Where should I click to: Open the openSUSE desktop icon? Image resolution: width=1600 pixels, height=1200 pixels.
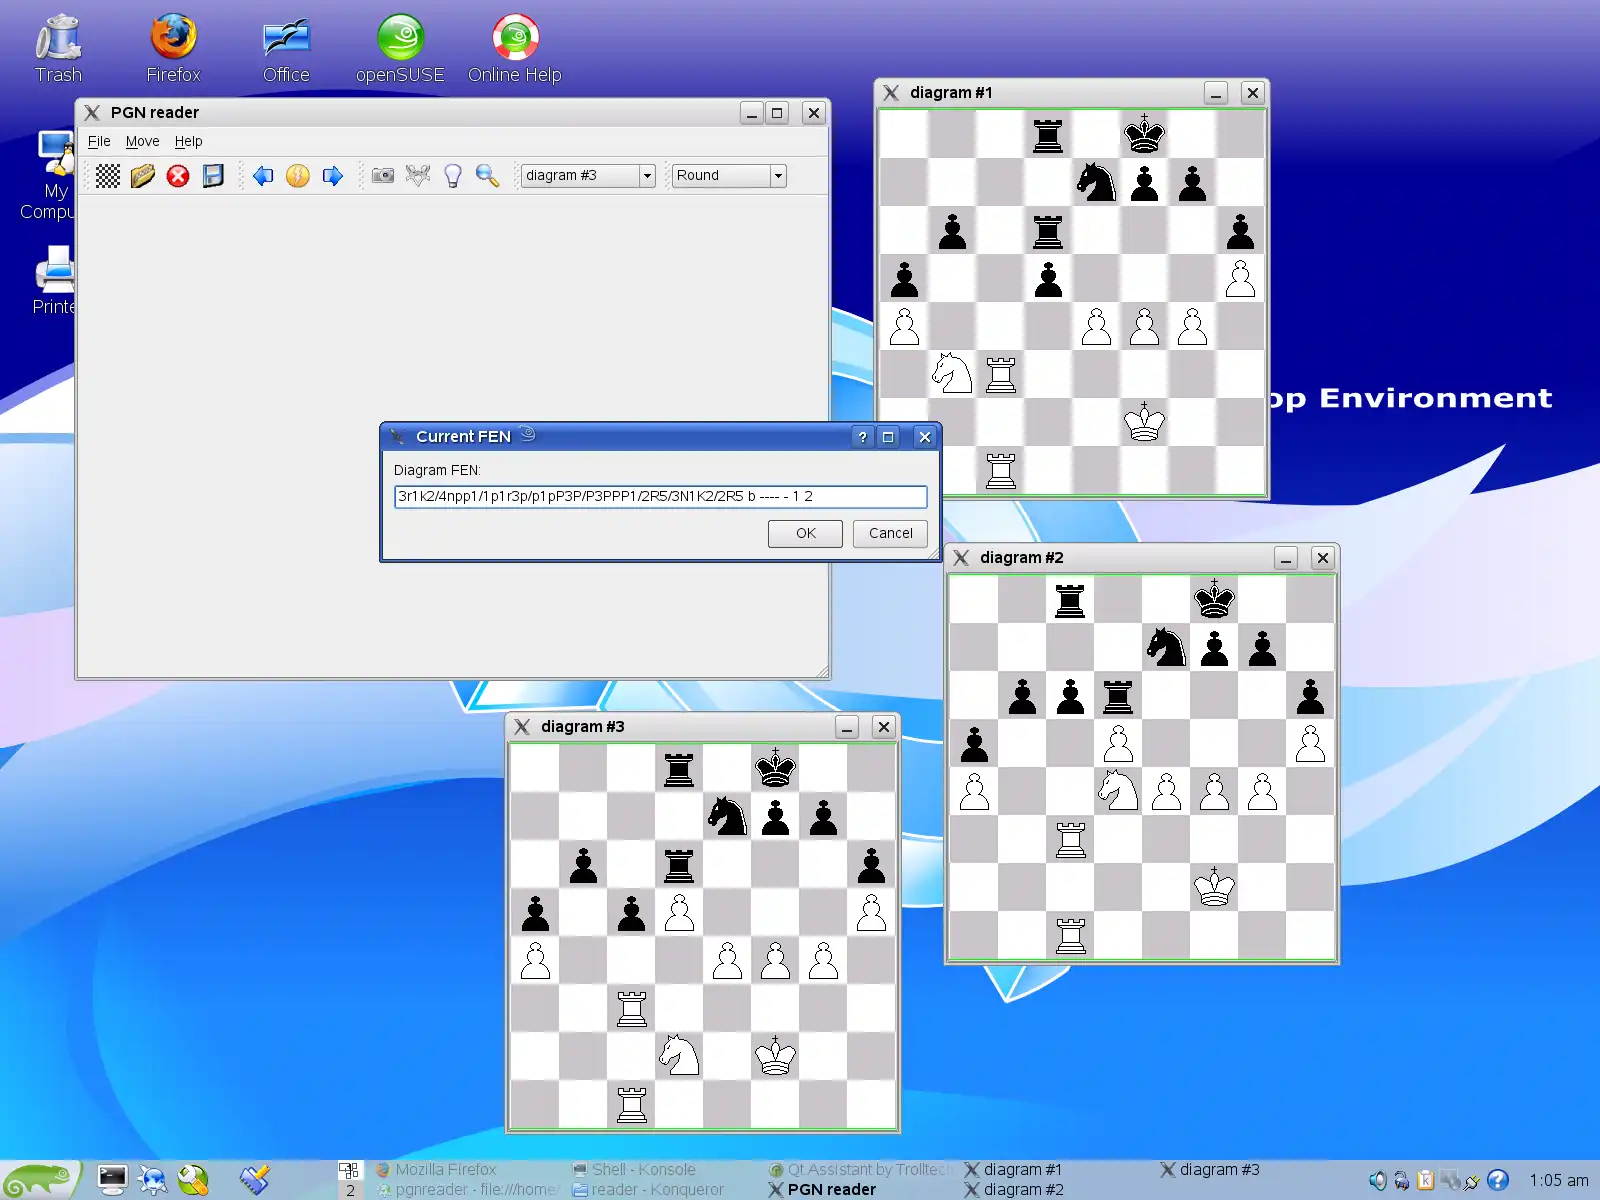point(400,48)
